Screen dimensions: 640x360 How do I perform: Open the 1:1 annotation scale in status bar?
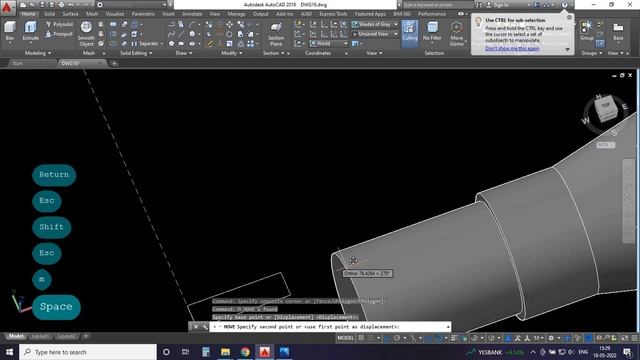[x=537, y=338]
